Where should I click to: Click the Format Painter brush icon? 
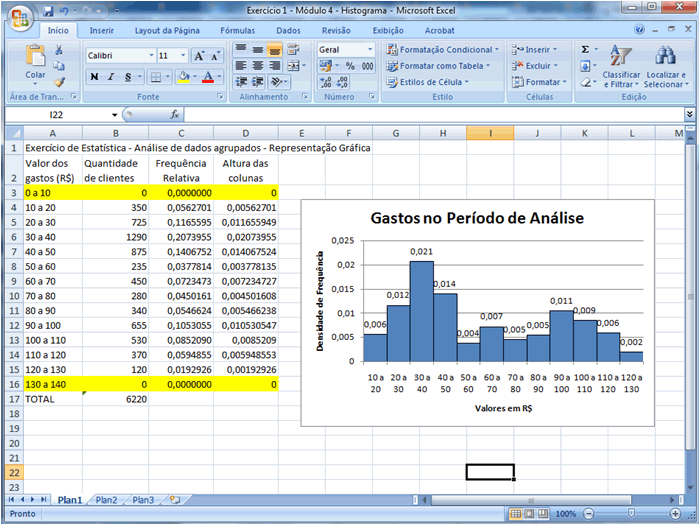point(59,81)
